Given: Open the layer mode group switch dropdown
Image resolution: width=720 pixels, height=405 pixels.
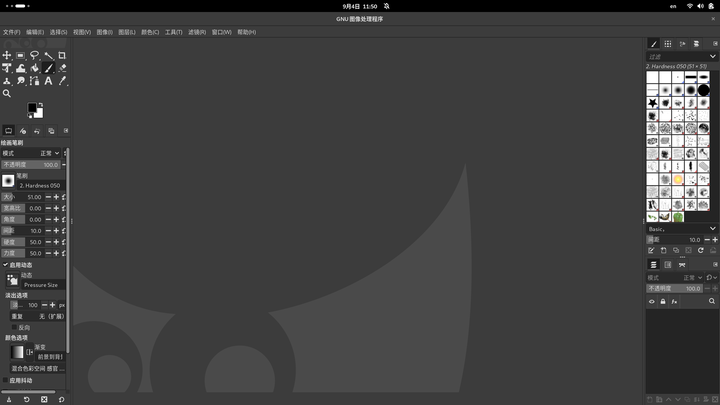Looking at the screenshot, I should 712,277.
